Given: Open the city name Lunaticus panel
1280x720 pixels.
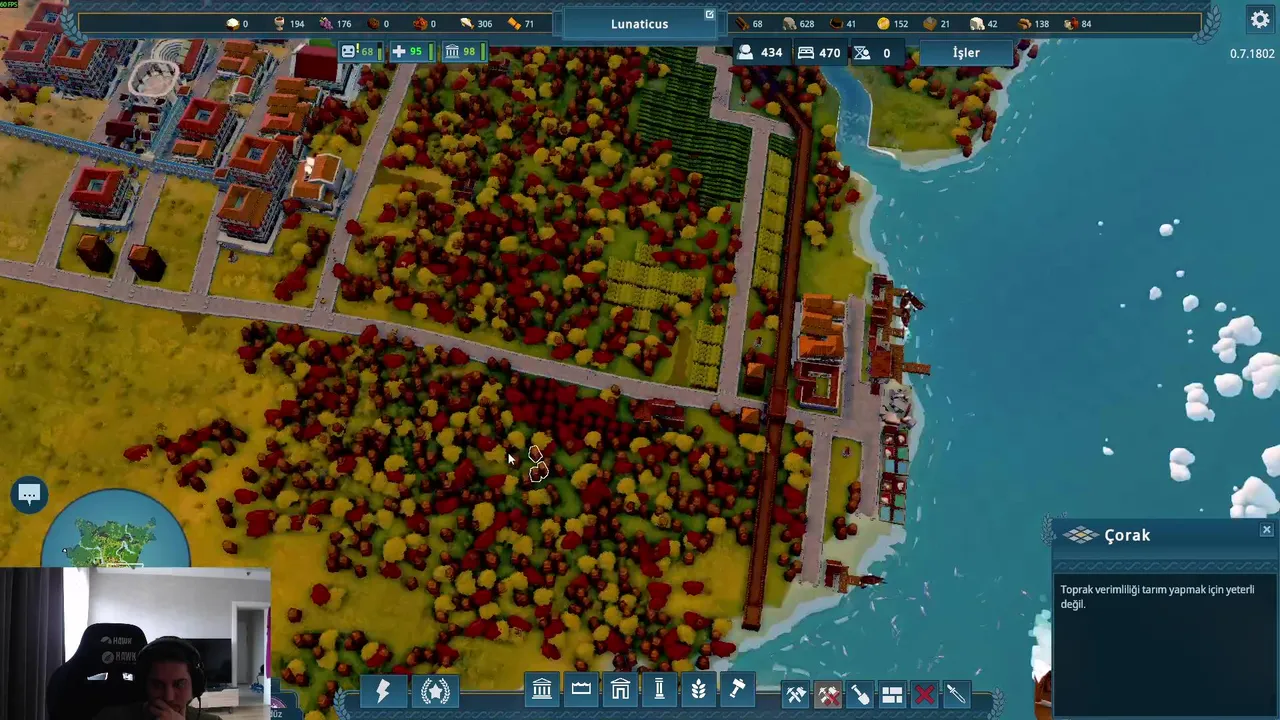Looking at the screenshot, I should (639, 24).
